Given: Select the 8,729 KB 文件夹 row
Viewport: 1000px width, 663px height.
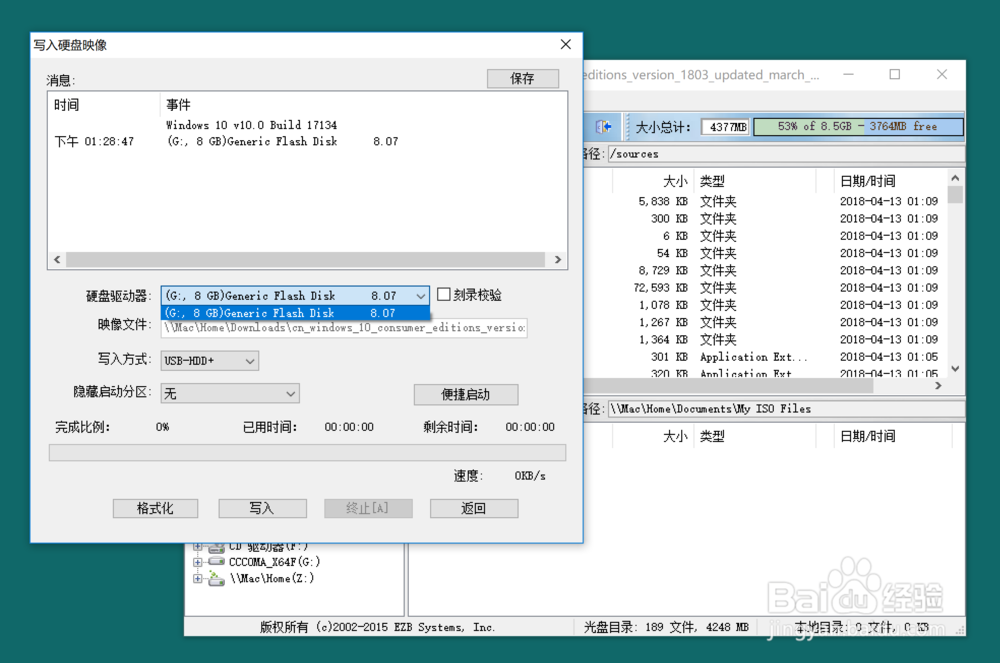Looking at the screenshot, I should pos(765,270).
